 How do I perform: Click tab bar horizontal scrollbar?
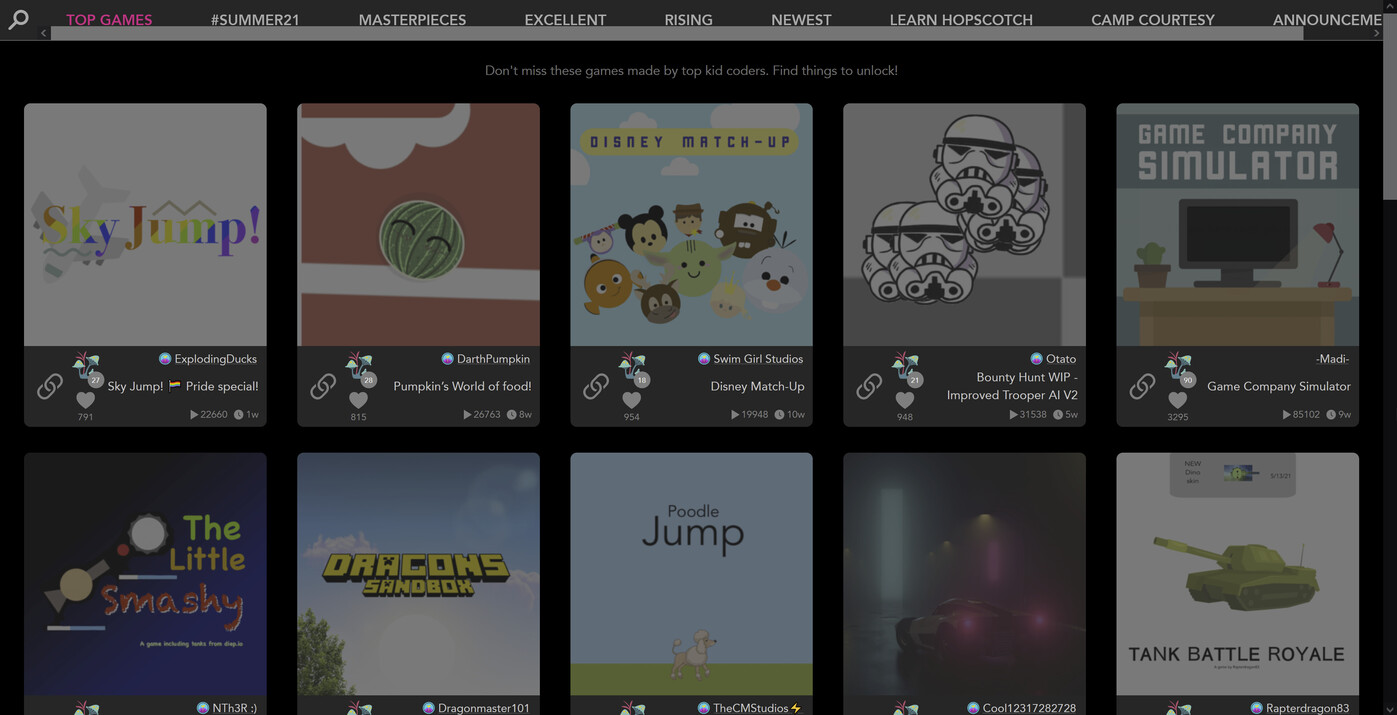pos(677,33)
